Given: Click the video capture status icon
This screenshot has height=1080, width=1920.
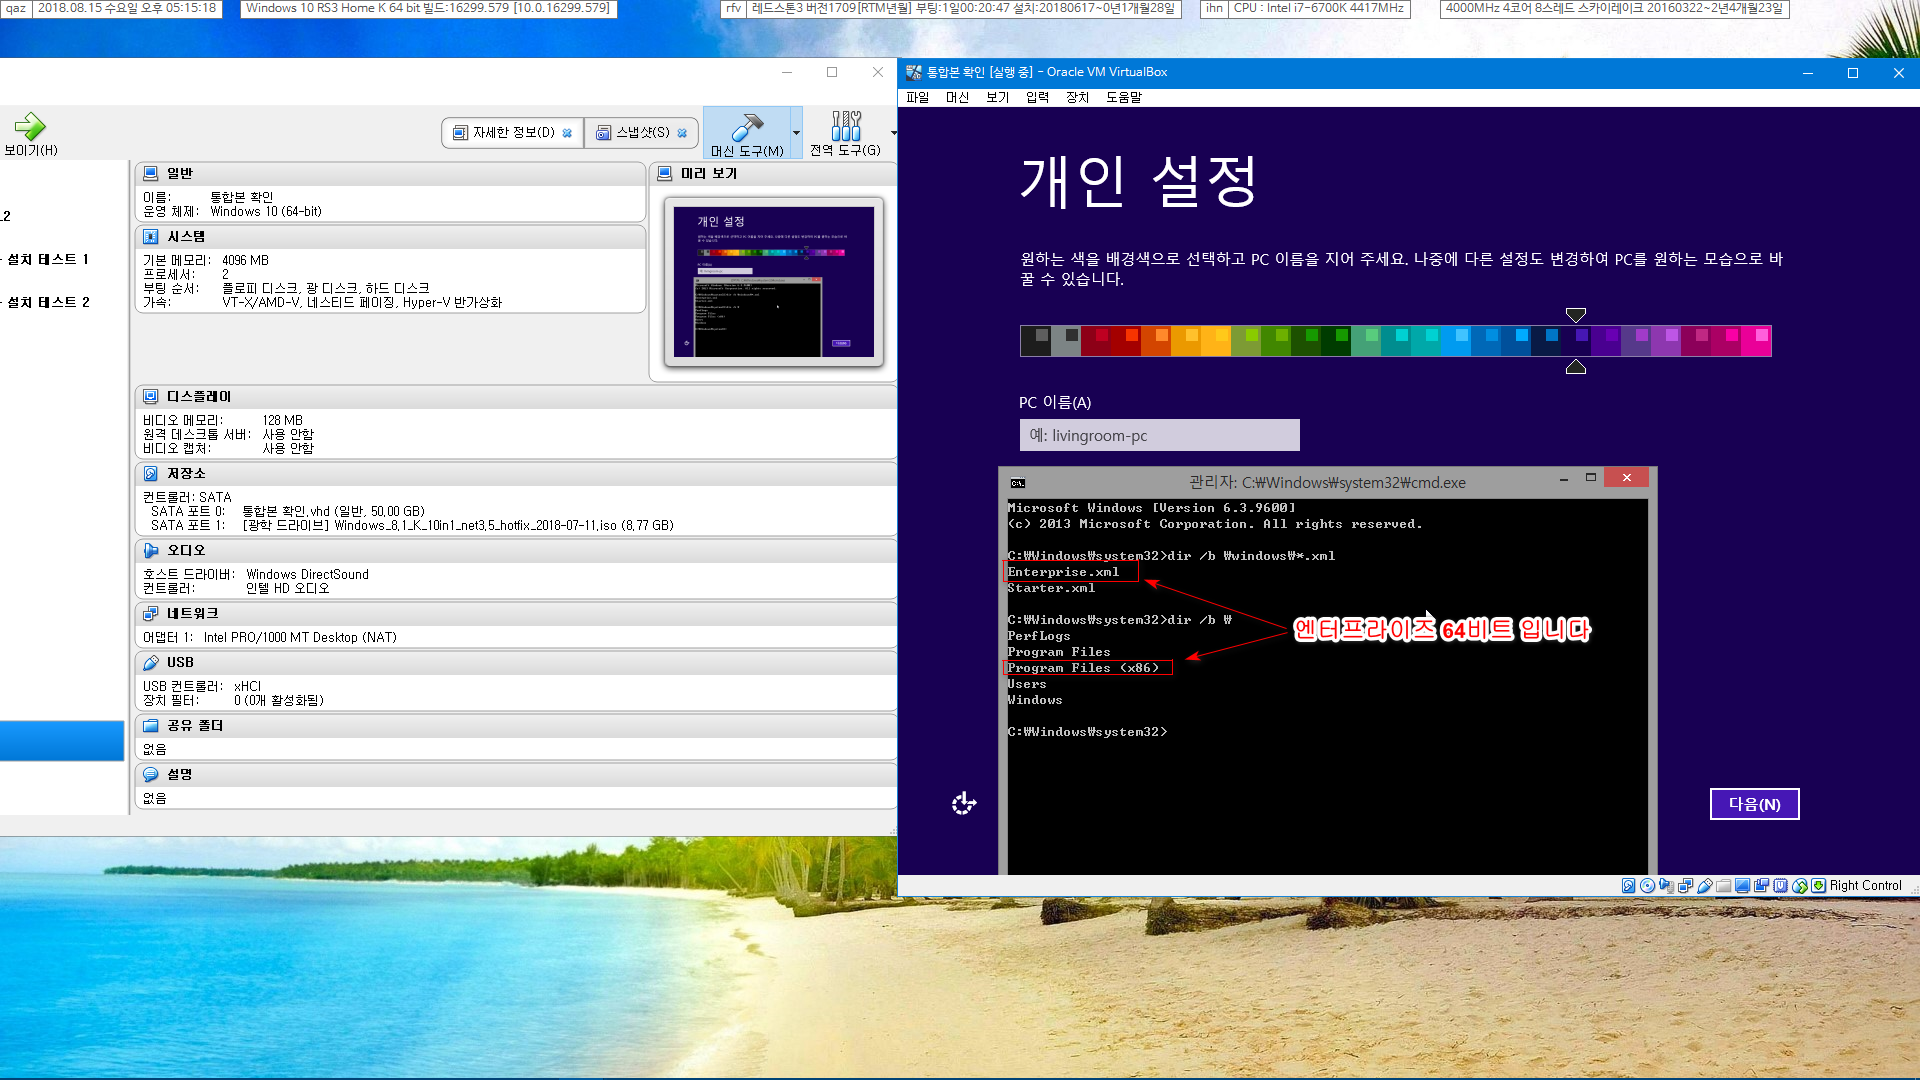Looking at the screenshot, I should tap(1761, 885).
